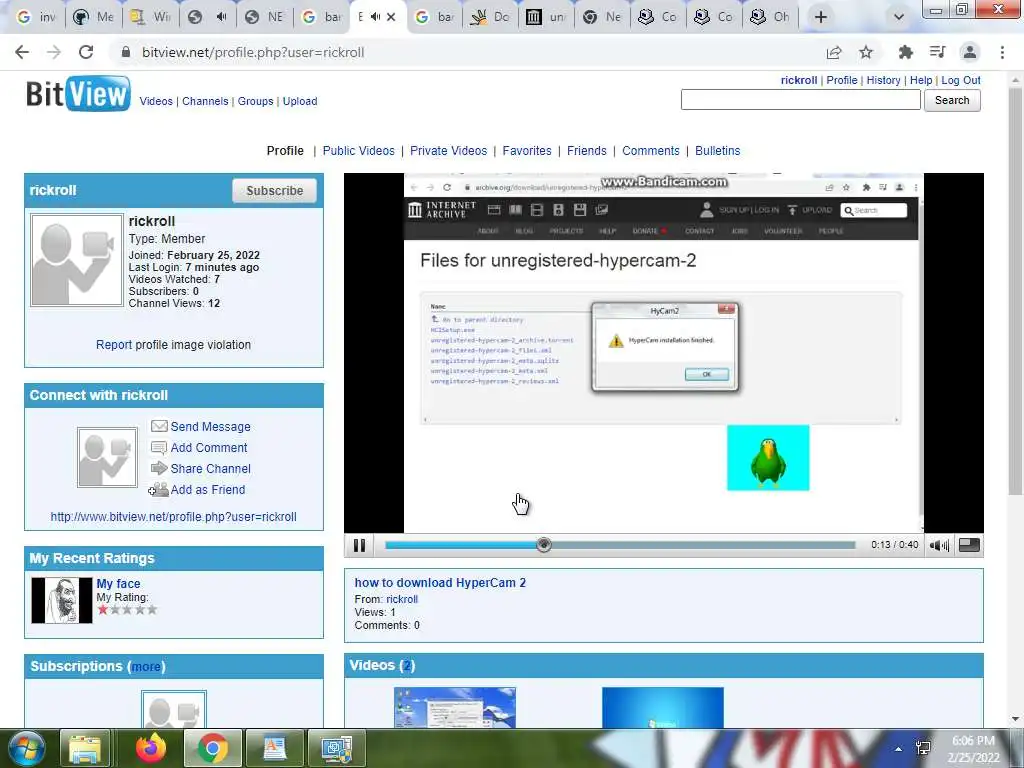
Task: Open History link at top right
Action: coord(883,80)
